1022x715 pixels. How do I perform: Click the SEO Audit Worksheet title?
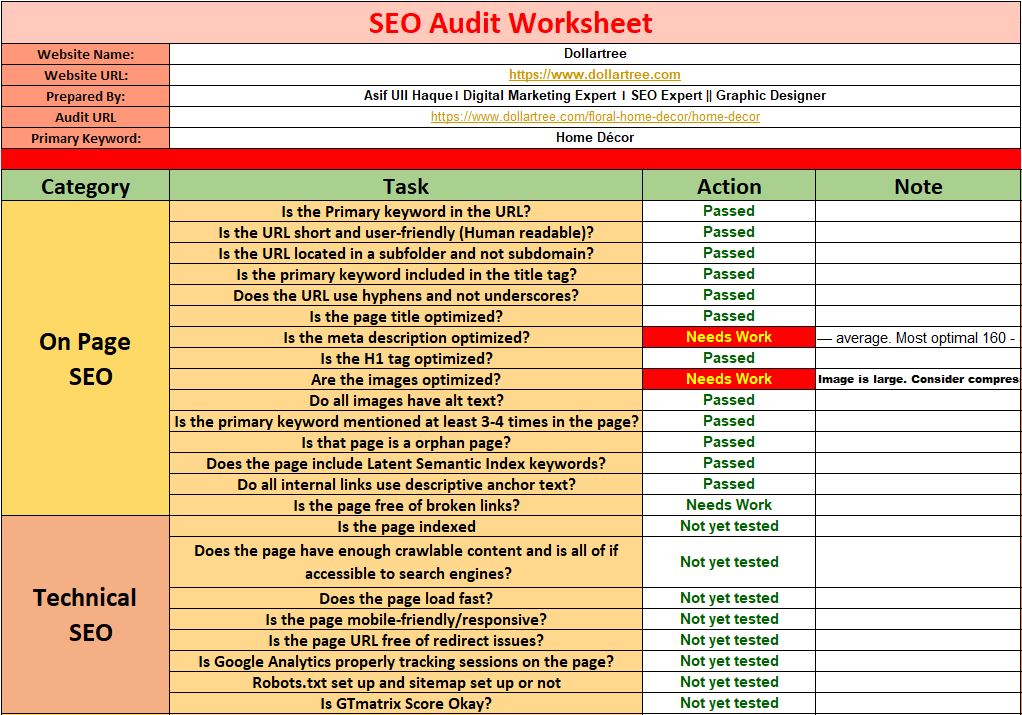[511, 23]
